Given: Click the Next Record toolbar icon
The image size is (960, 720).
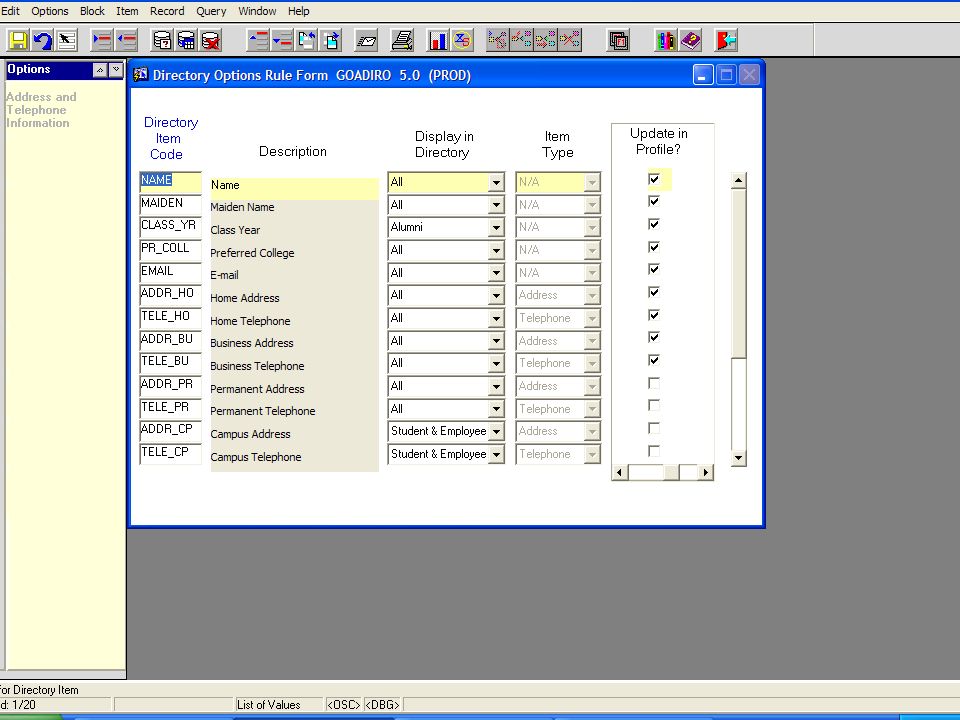Looking at the screenshot, I should point(282,41).
